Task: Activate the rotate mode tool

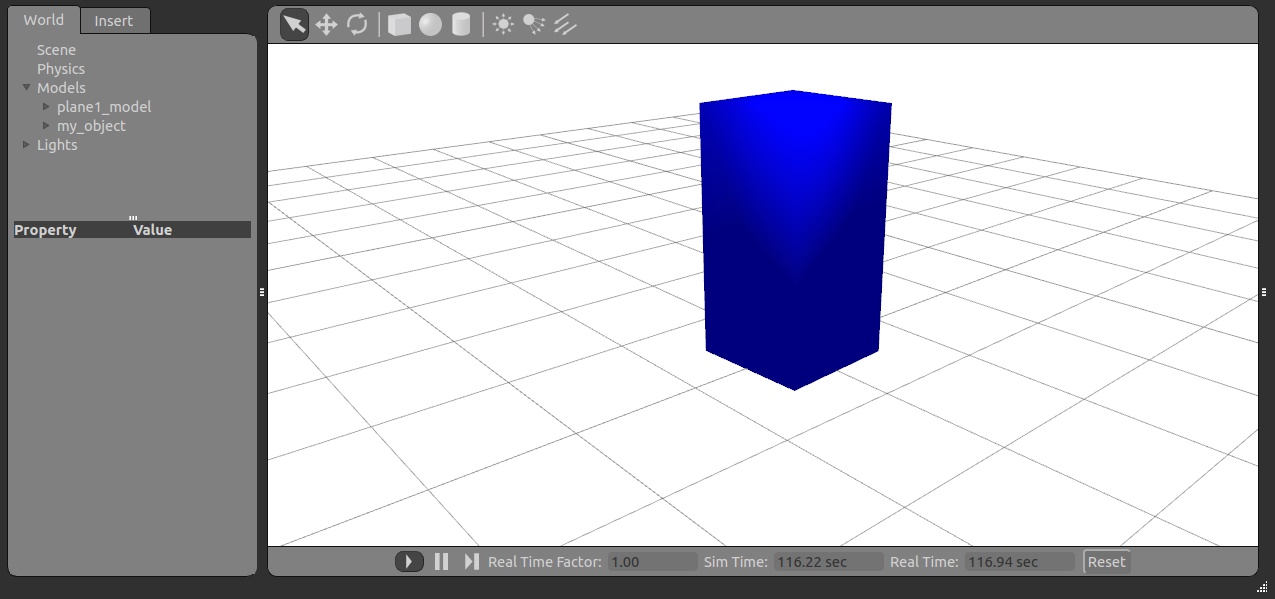Action: [x=357, y=25]
